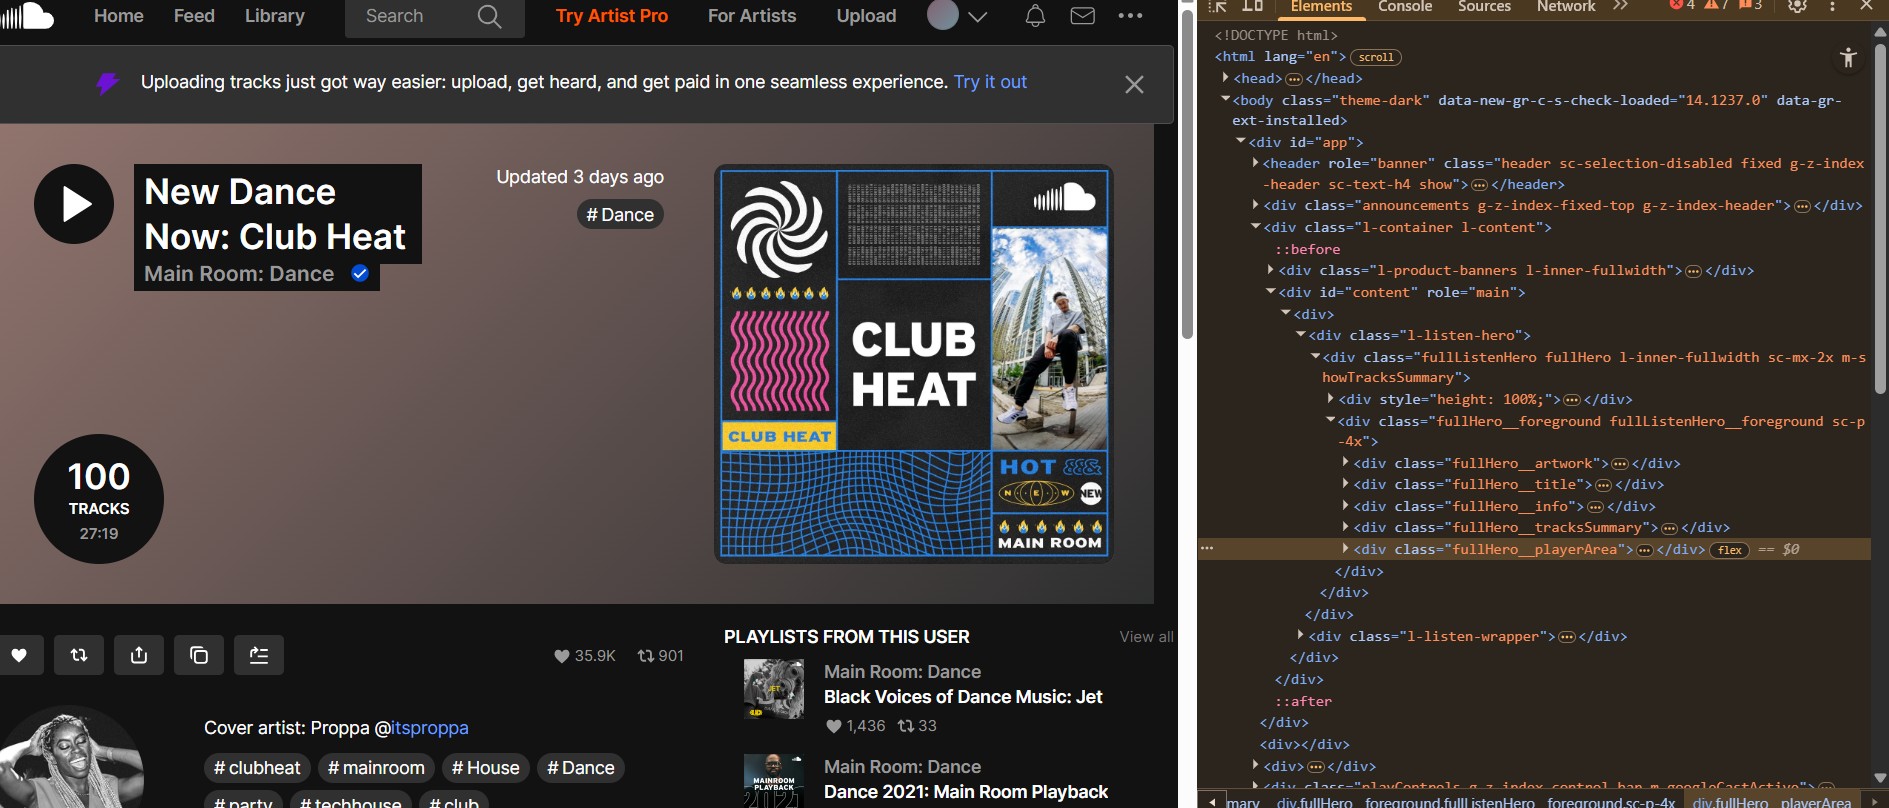The image size is (1889, 808).
Task: Open the messages envelope icon
Action: pyautogui.click(x=1082, y=16)
